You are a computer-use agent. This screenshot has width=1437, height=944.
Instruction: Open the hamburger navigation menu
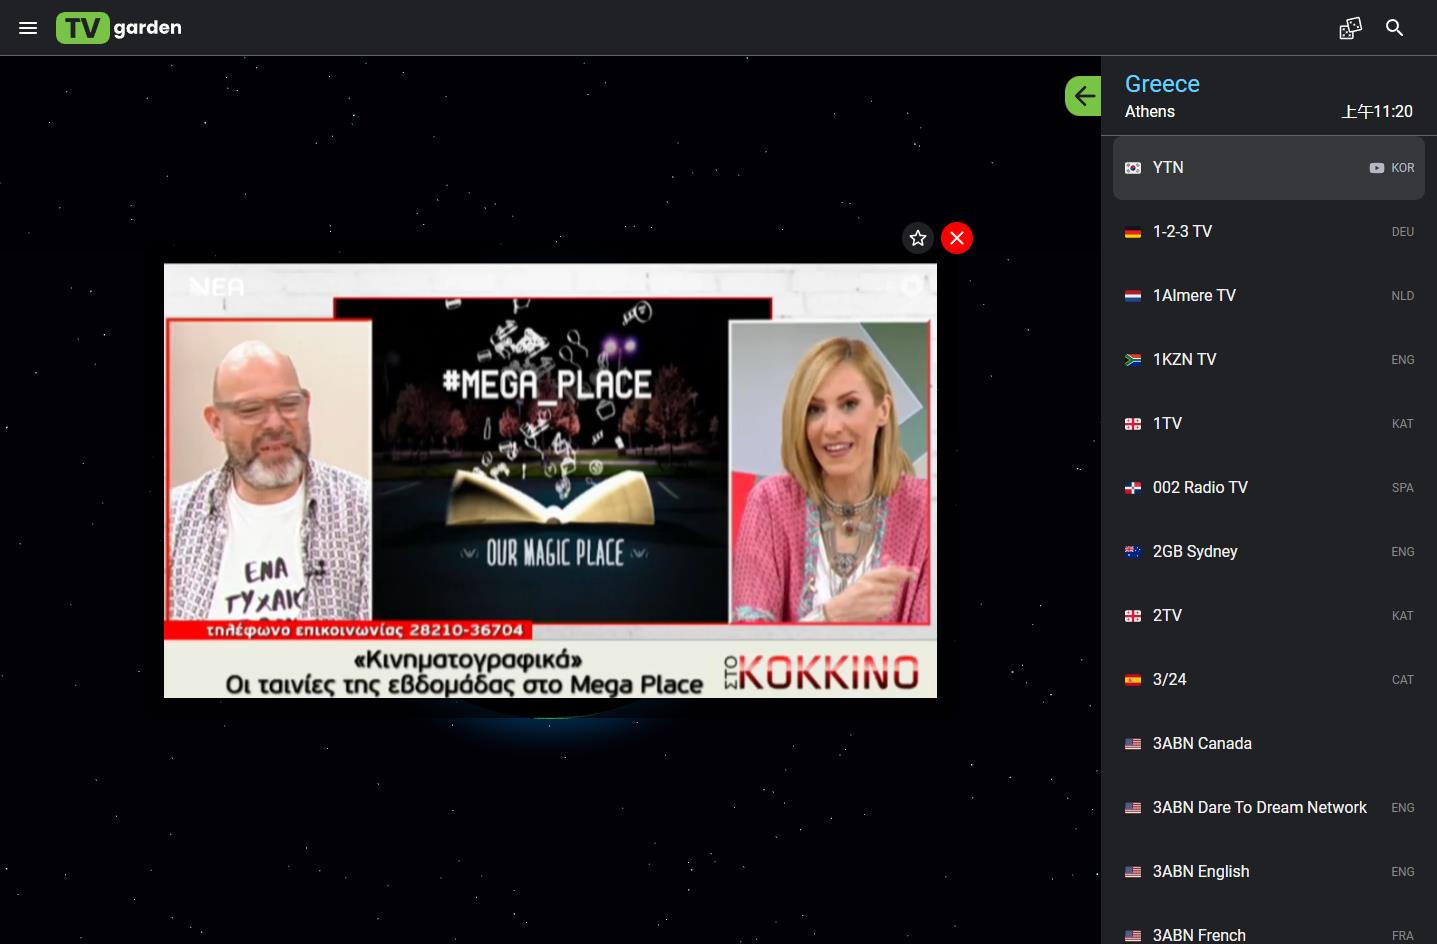click(x=28, y=28)
